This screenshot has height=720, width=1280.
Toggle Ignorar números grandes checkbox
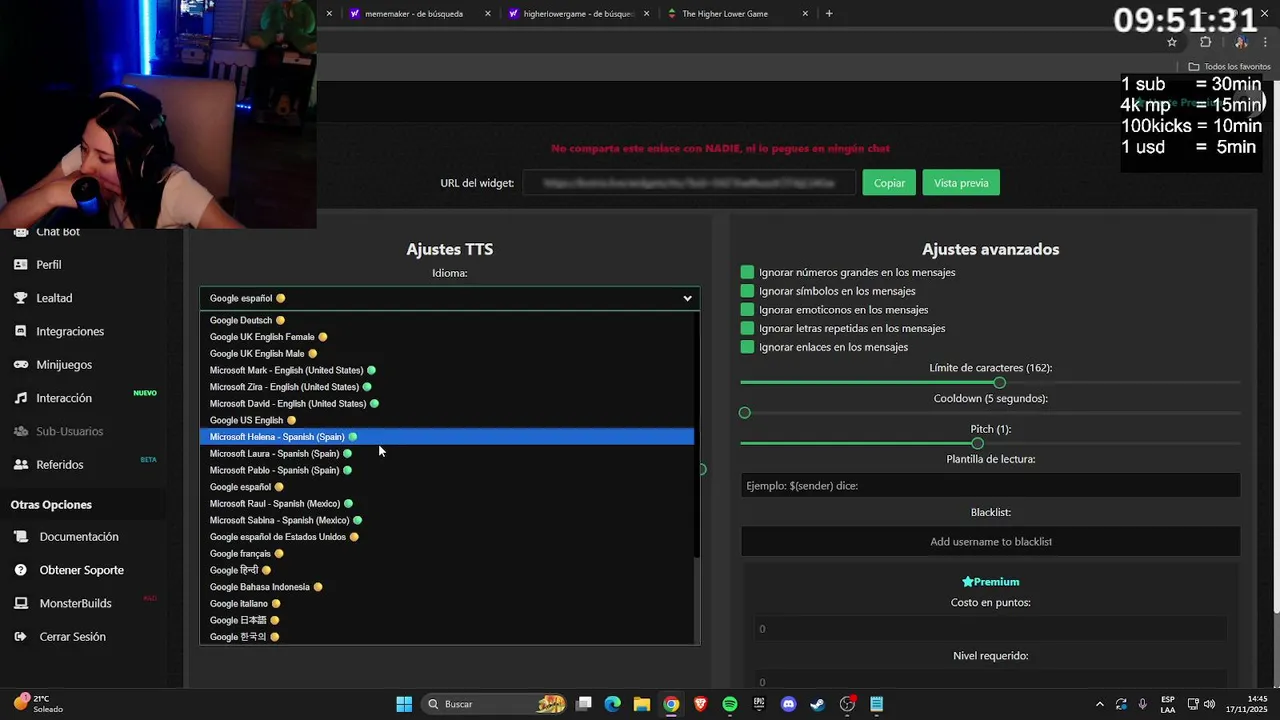pyautogui.click(x=747, y=272)
